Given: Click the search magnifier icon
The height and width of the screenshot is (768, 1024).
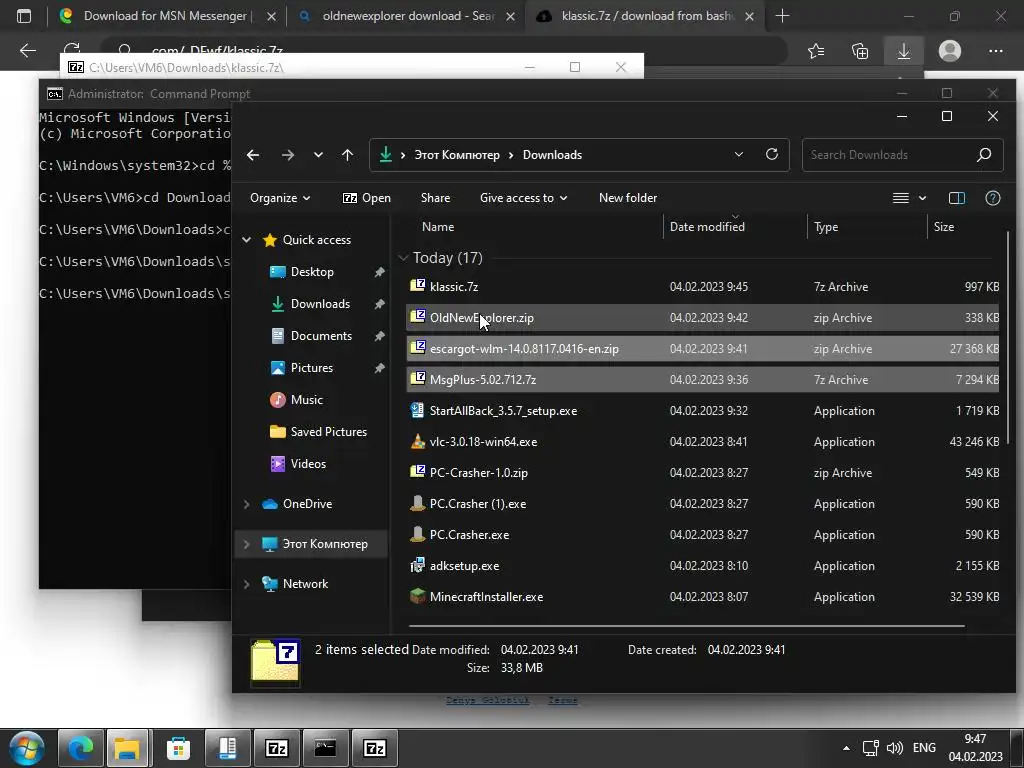Looking at the screenshot, I should click(984, 155).
